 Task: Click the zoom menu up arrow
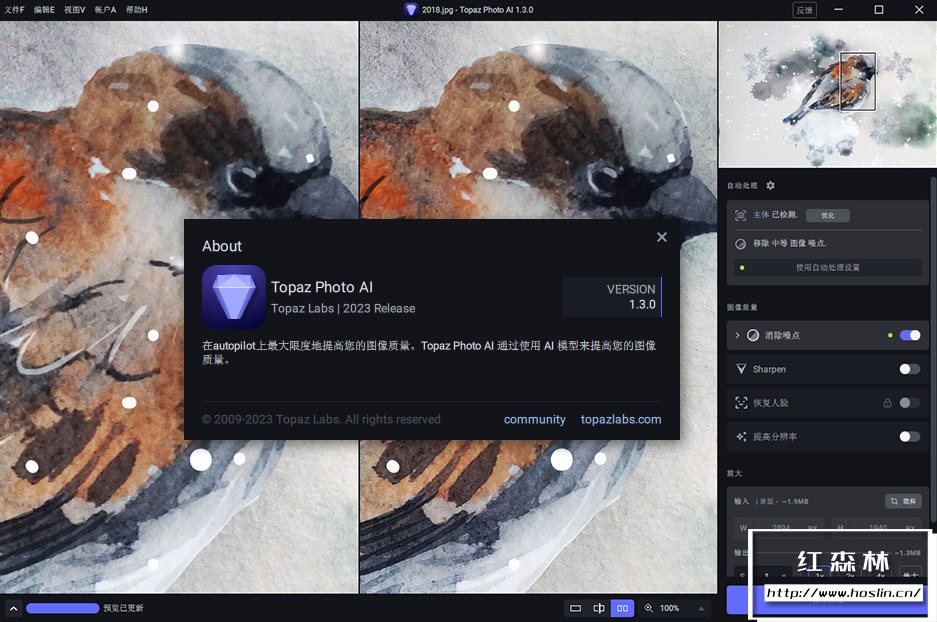(701, 609)
